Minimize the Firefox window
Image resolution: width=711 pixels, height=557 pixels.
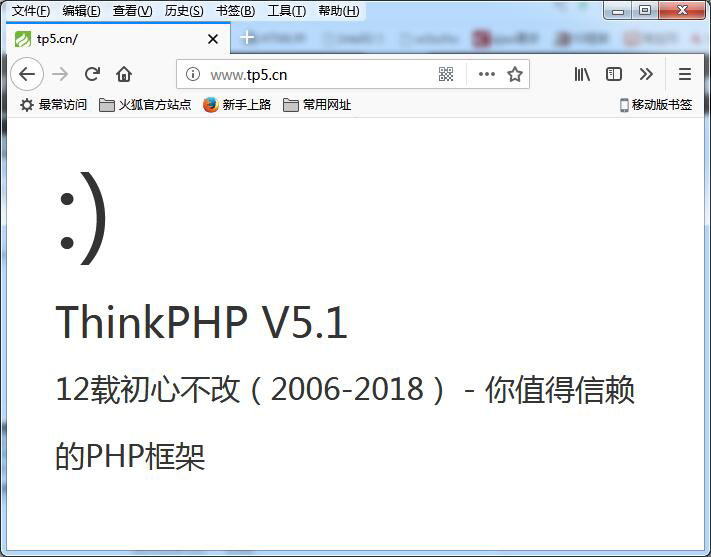point(618,10)
